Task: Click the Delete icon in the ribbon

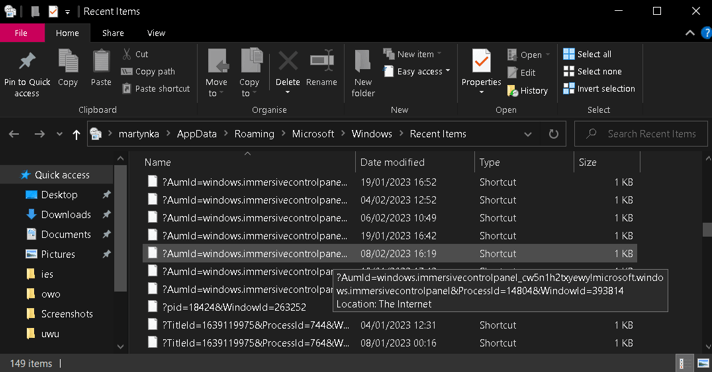Action: point(288,61)
